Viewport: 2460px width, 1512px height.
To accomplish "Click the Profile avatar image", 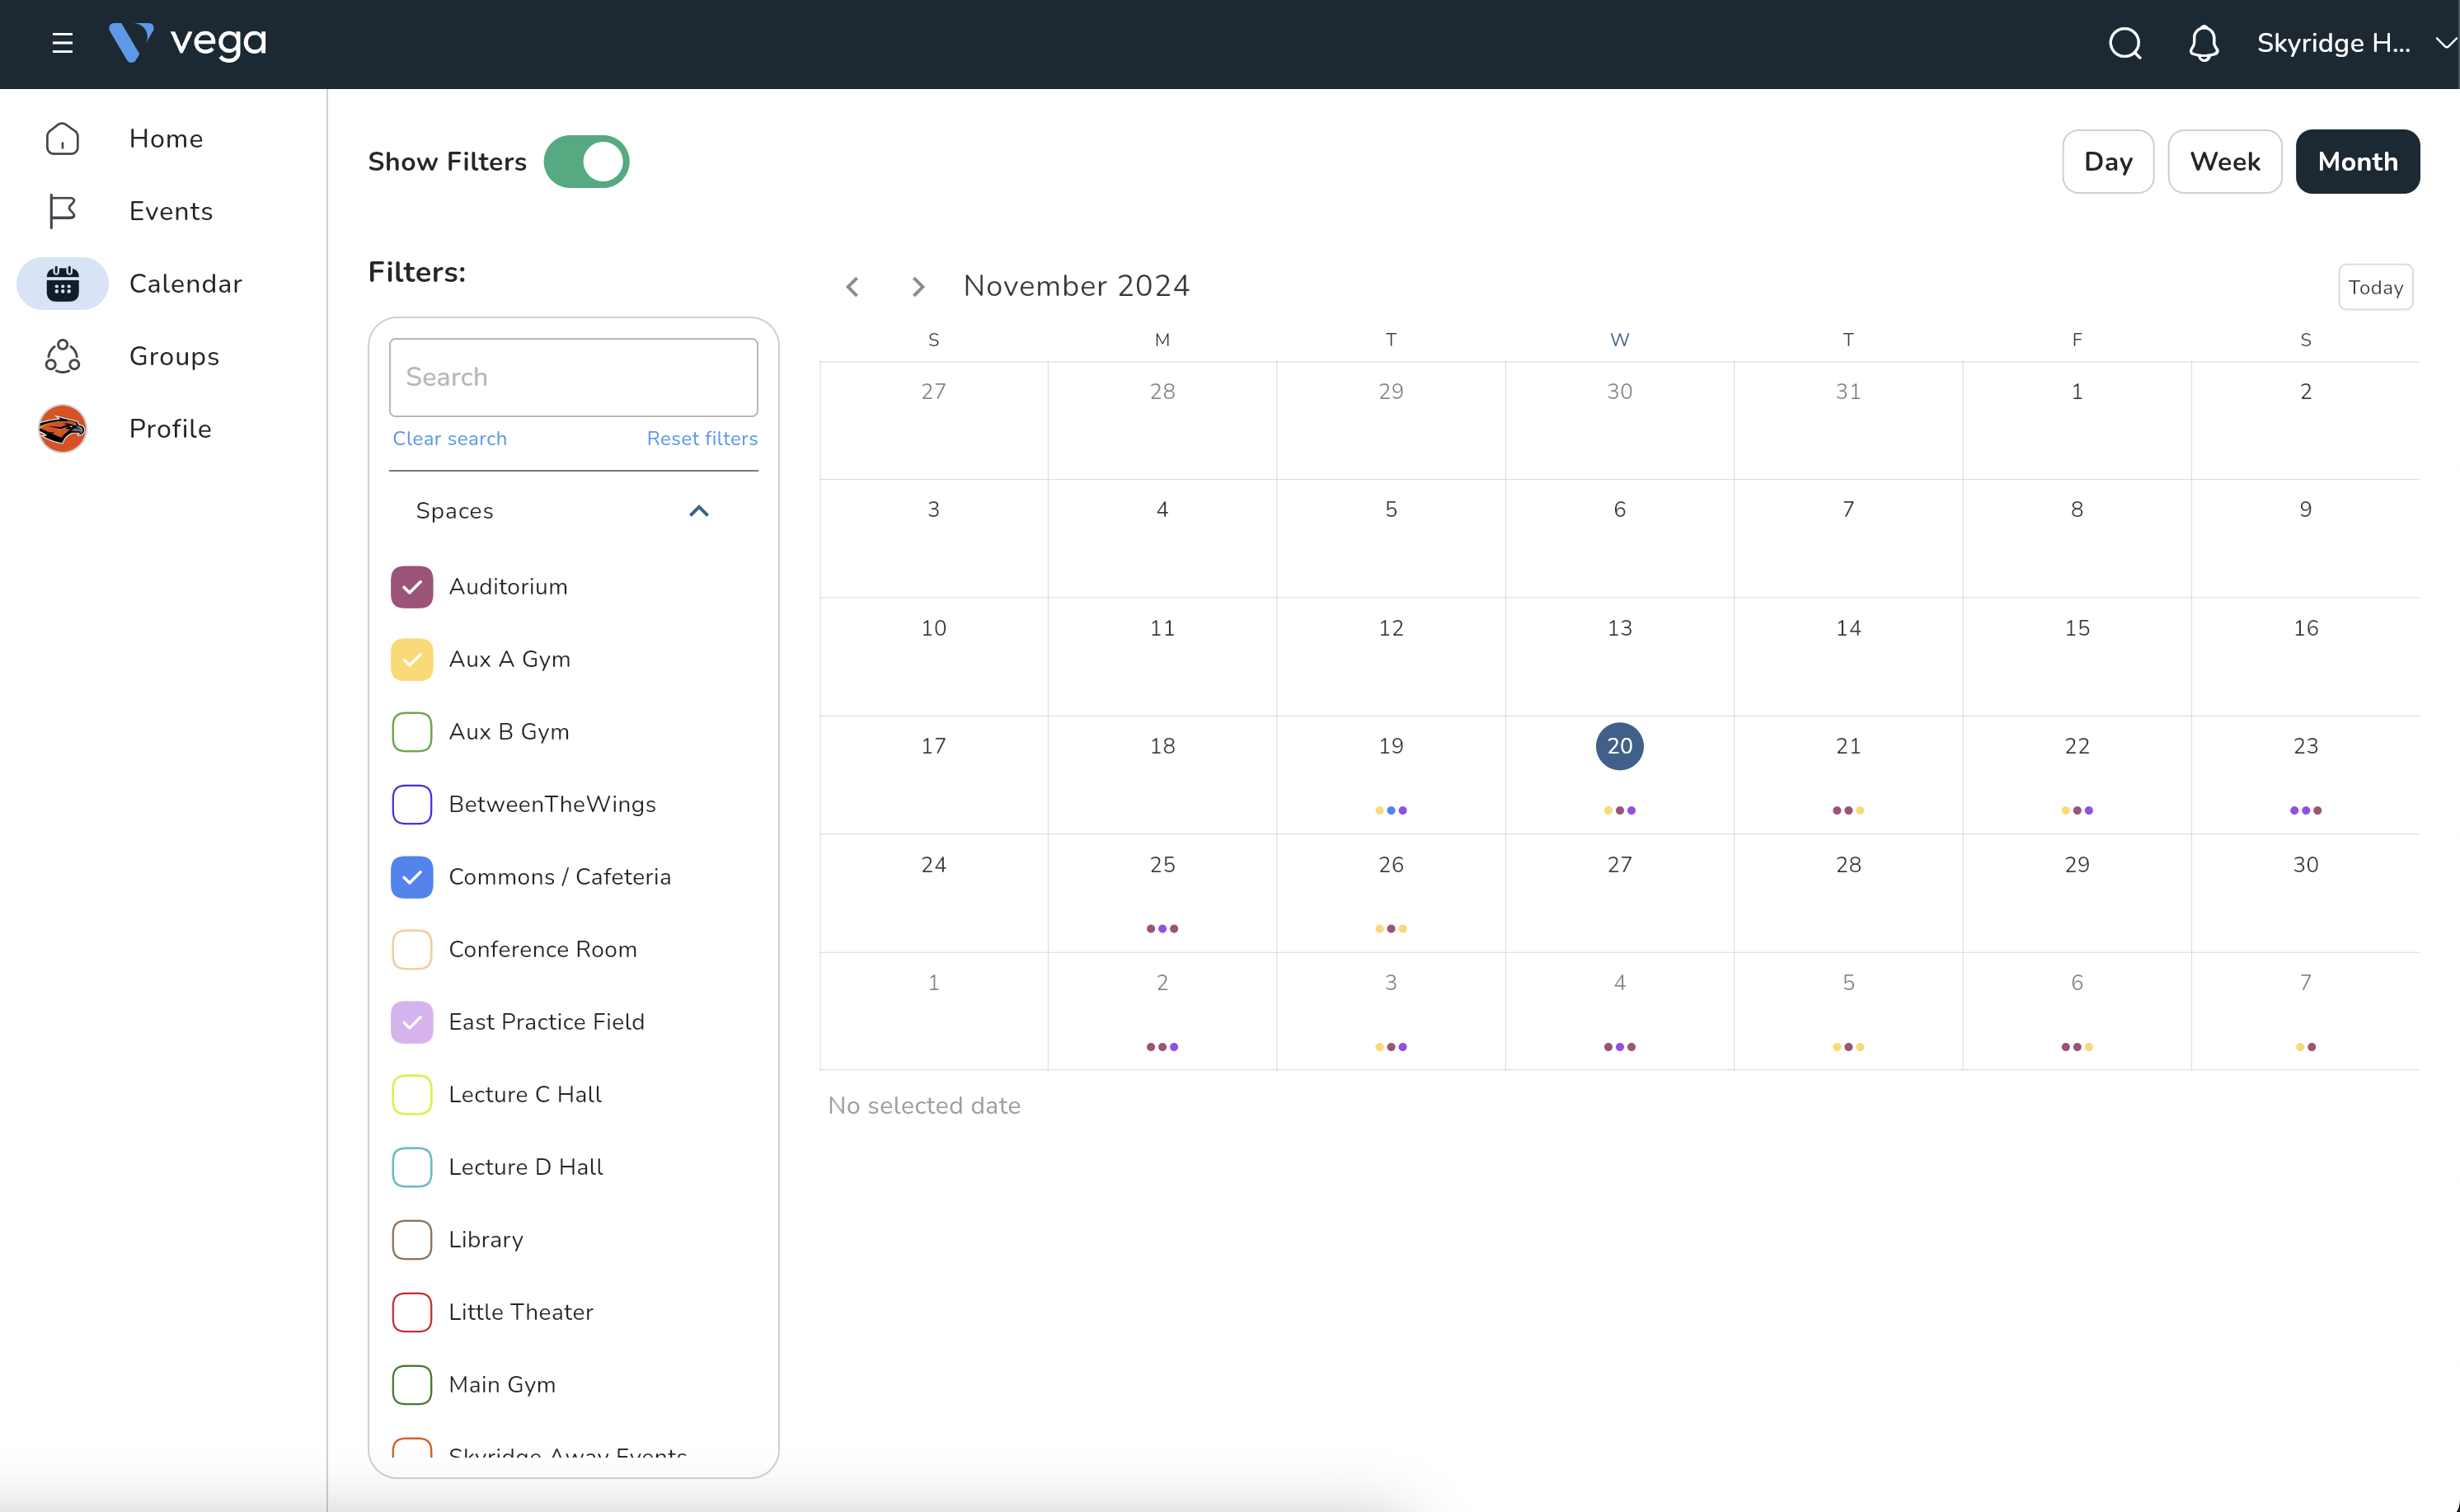I will [x=62, y=429].
